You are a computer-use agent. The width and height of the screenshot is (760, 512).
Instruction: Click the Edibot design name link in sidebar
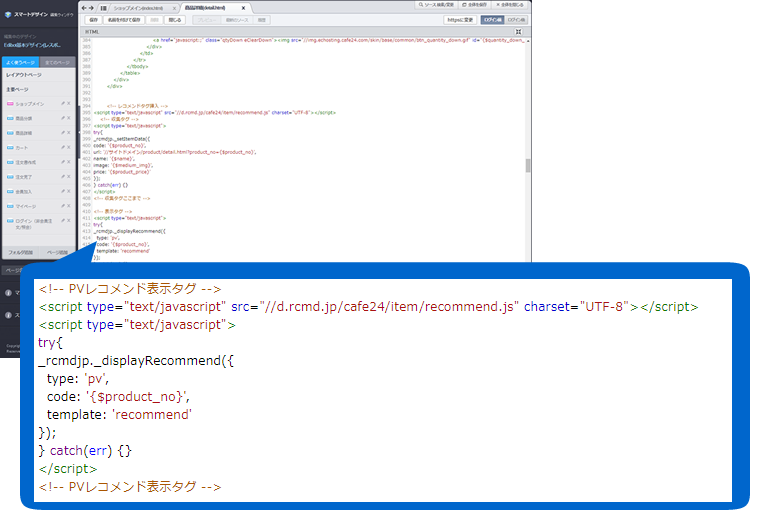pos(32,45)
